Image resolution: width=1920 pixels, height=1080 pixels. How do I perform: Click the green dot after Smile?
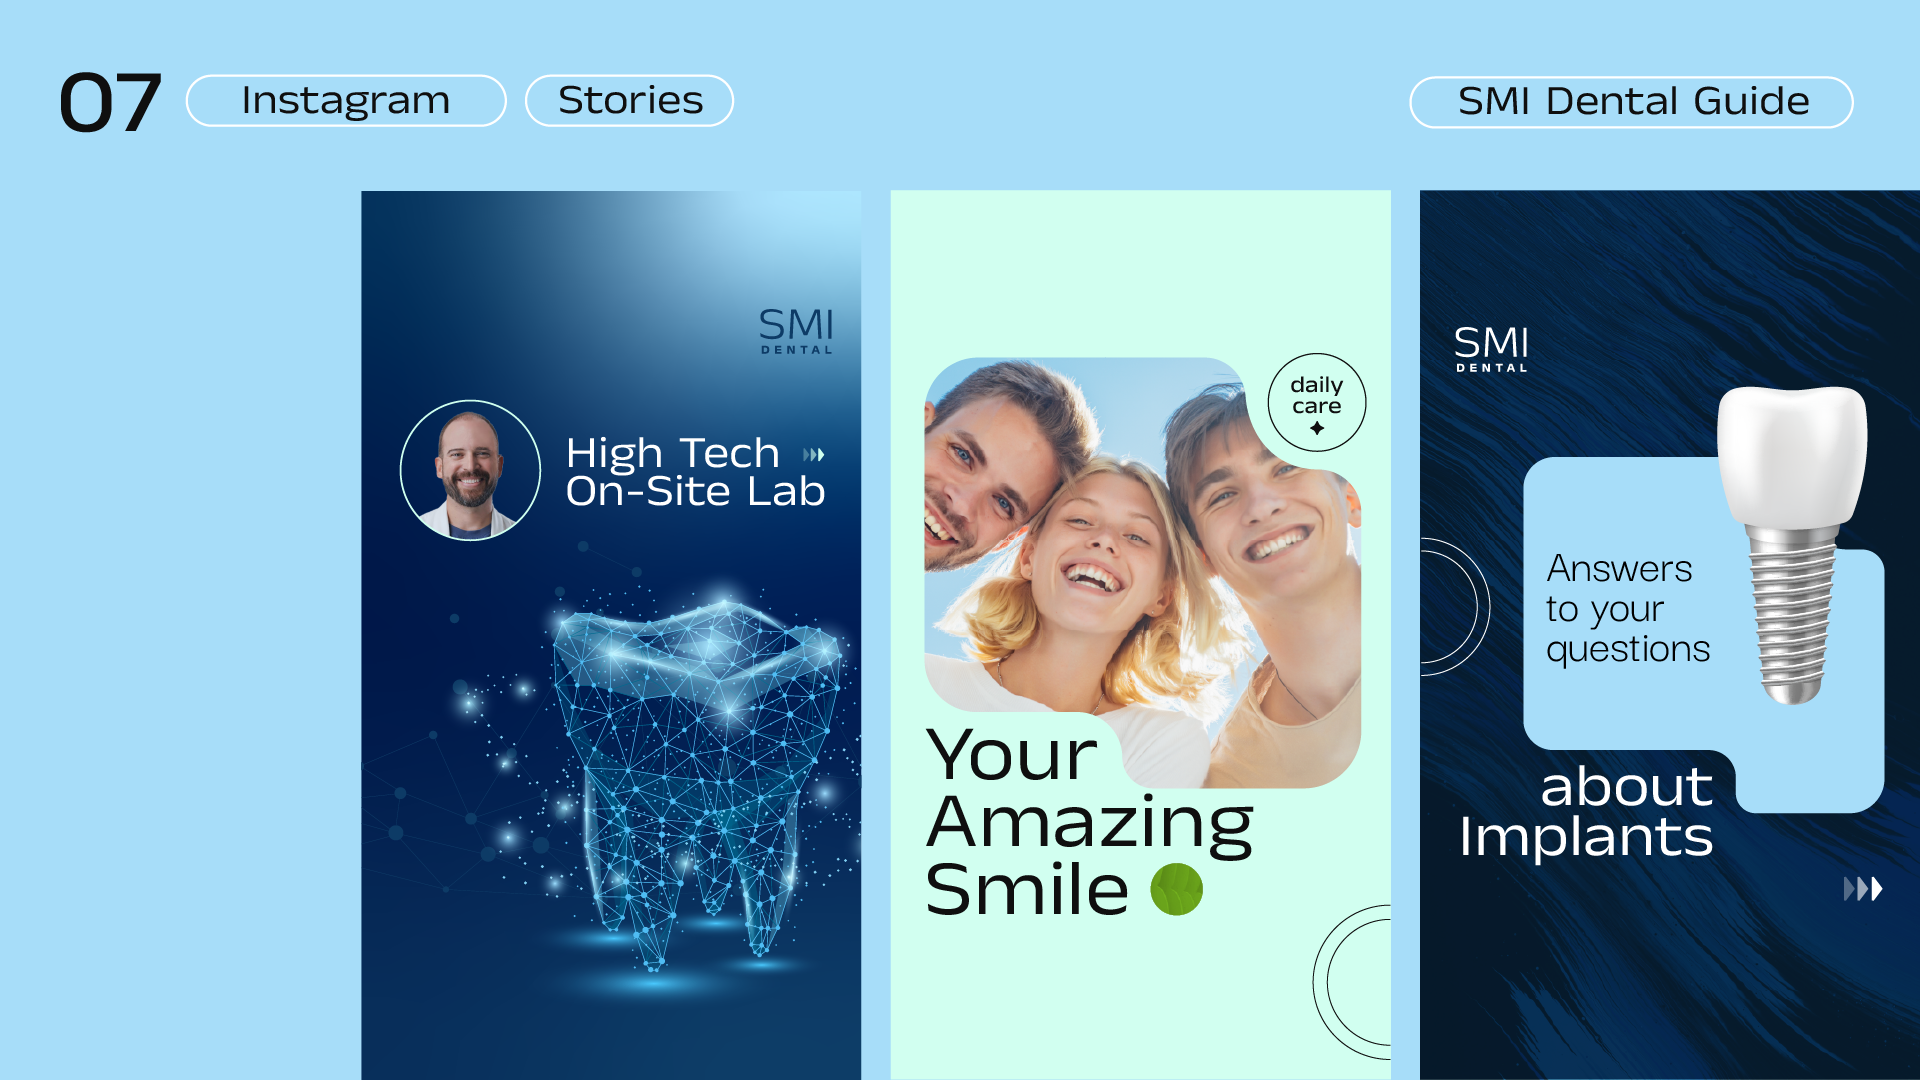[1177, 889]
